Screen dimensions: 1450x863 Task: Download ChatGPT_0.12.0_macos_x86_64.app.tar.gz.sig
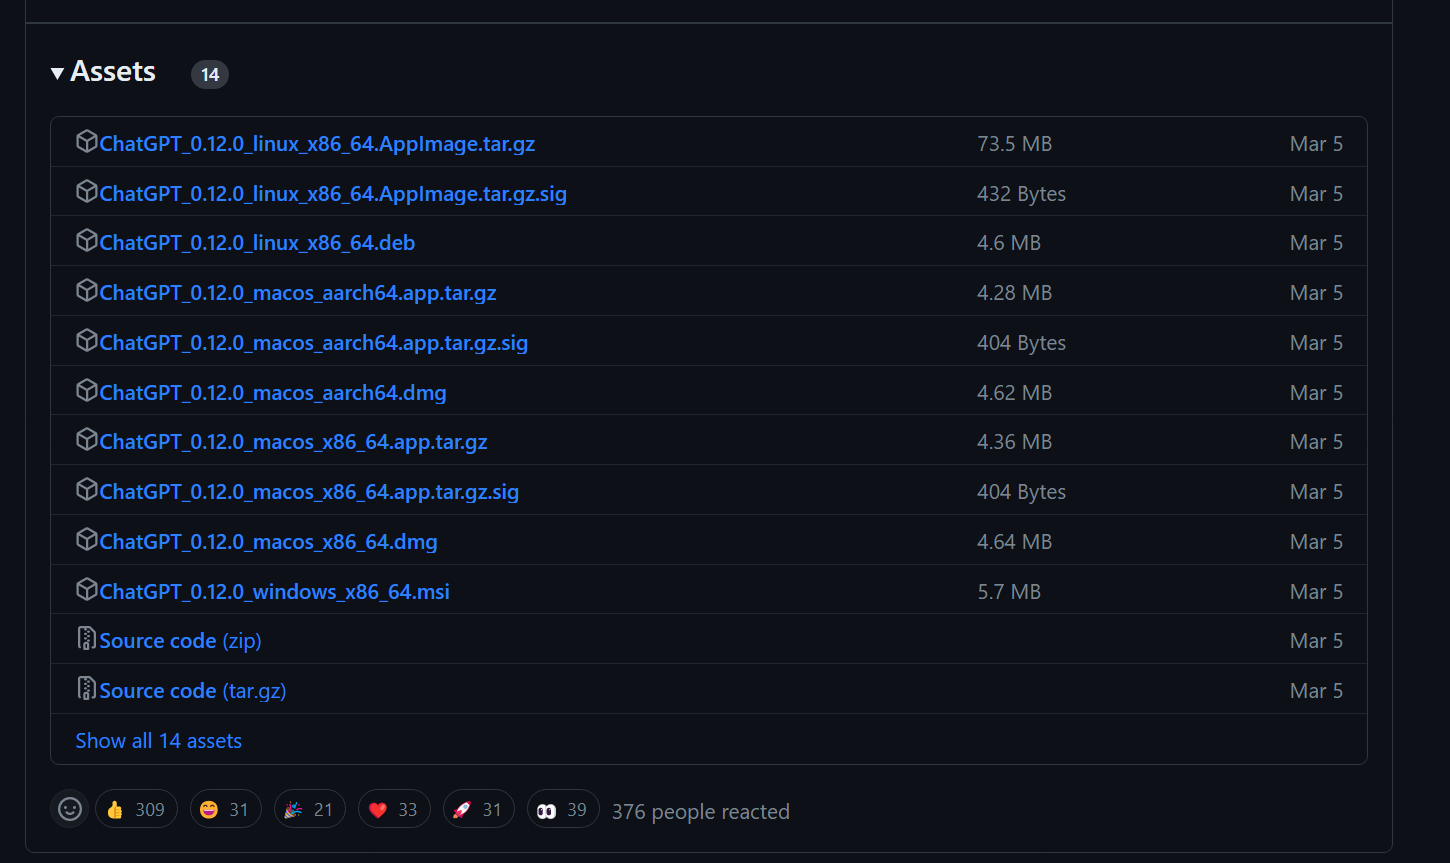coord(309,492)
